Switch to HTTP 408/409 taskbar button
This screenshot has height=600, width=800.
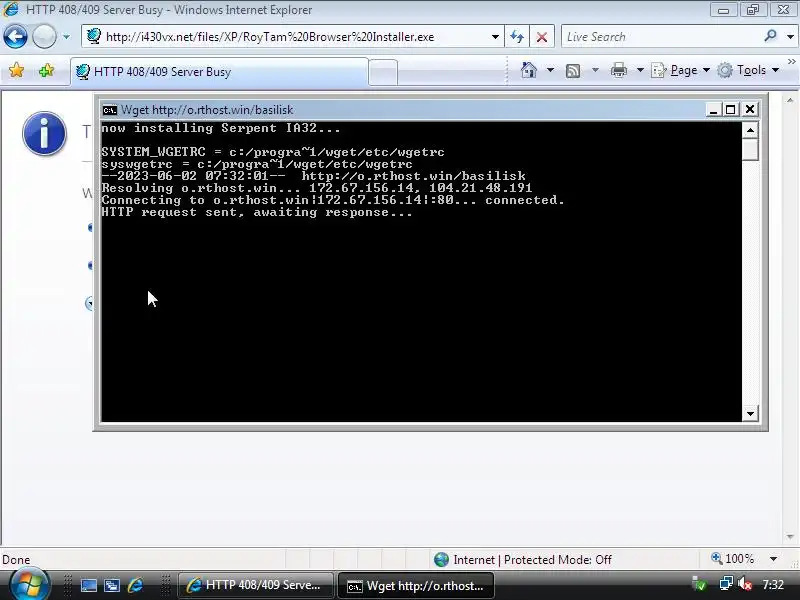click(255, 586)
